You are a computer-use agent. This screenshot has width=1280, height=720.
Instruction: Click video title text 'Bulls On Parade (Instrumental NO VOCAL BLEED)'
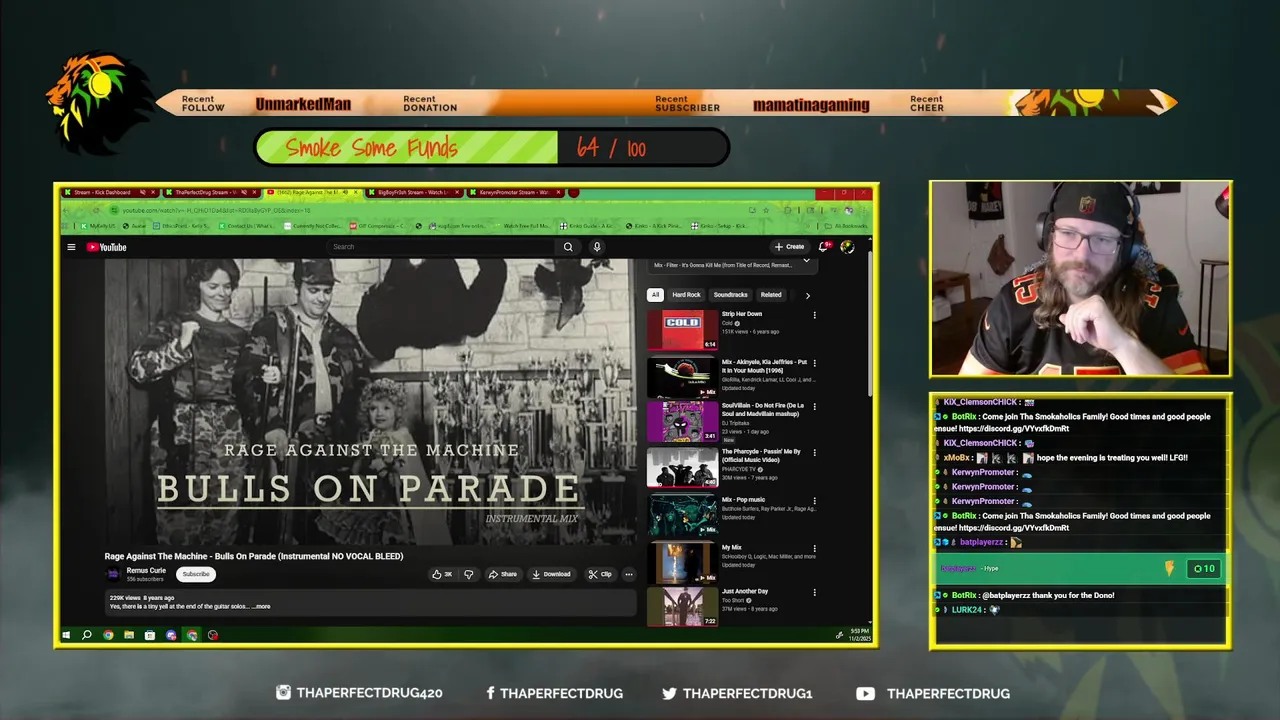[309, 556]
